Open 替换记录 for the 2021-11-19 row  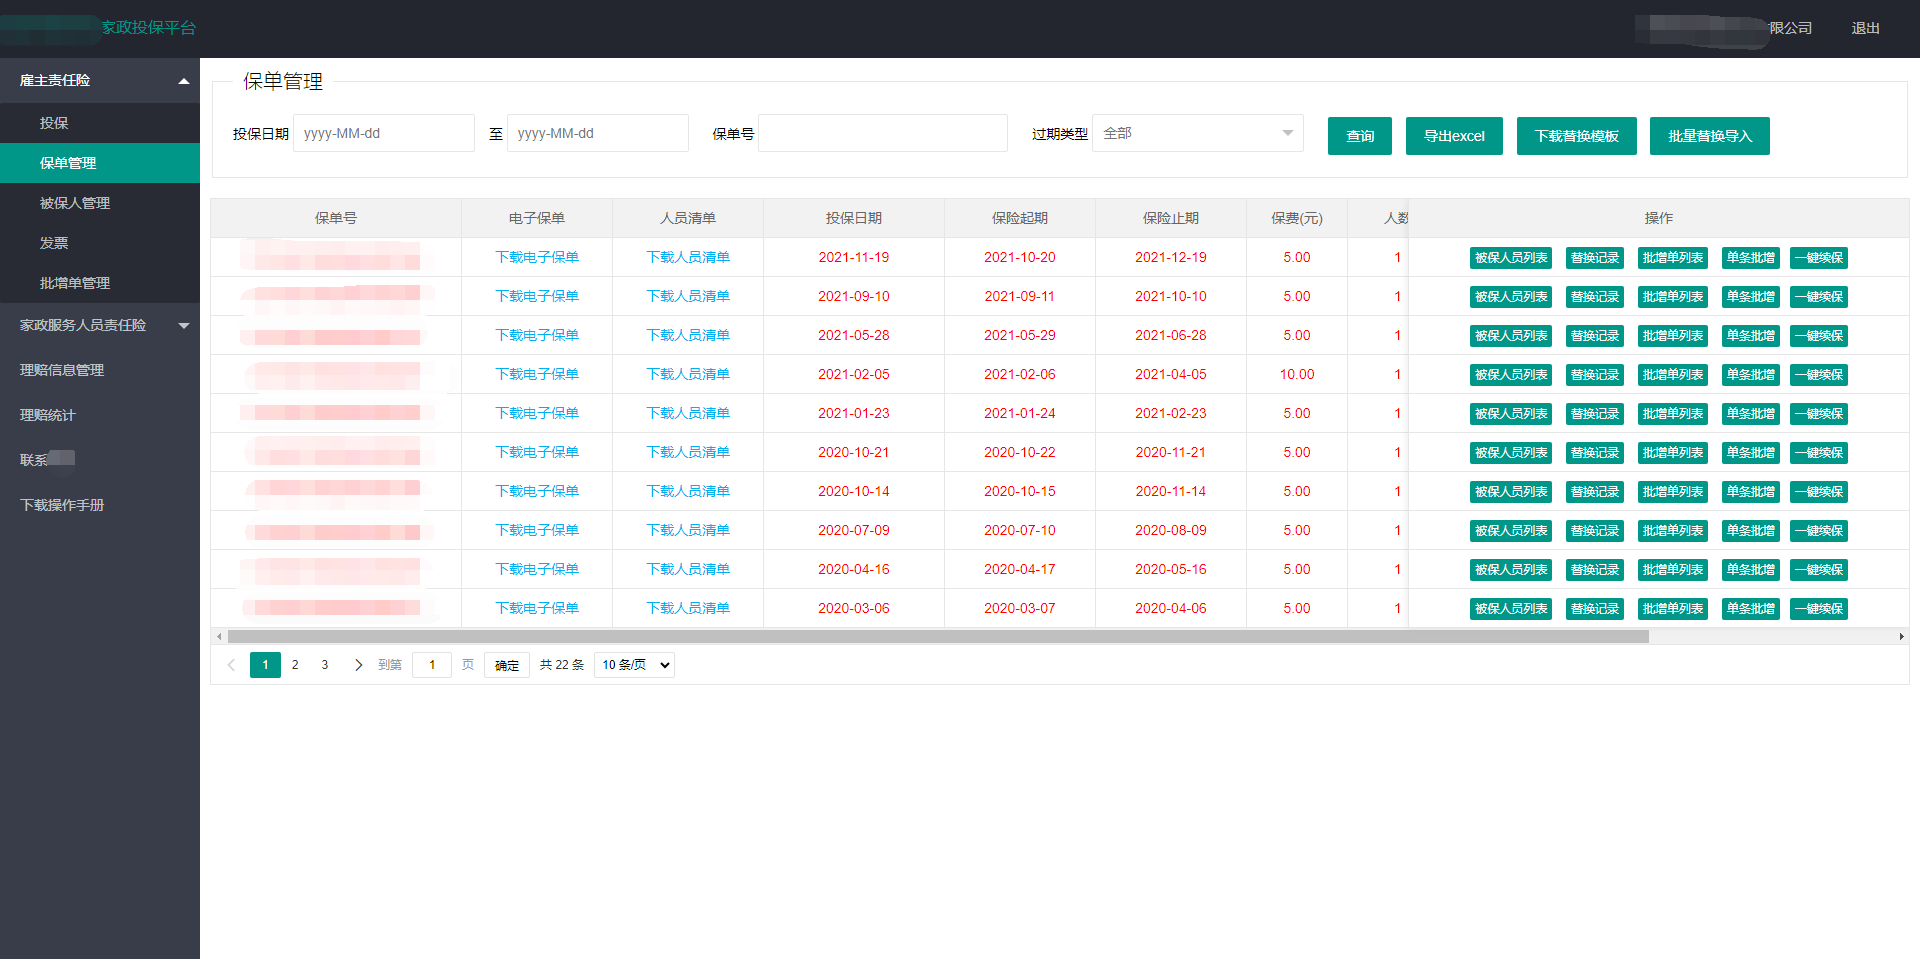(1595, 258)
